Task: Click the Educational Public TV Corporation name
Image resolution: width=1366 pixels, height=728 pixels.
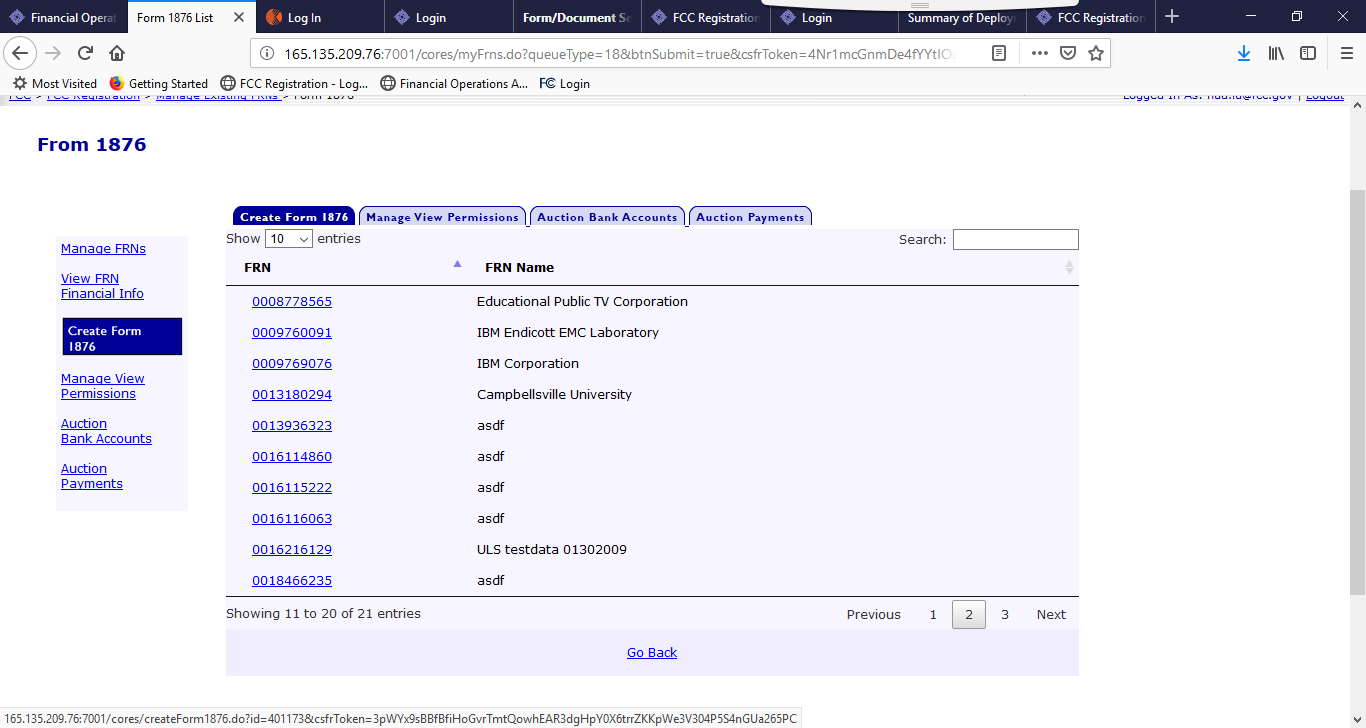Action: [x=582, y=302]
